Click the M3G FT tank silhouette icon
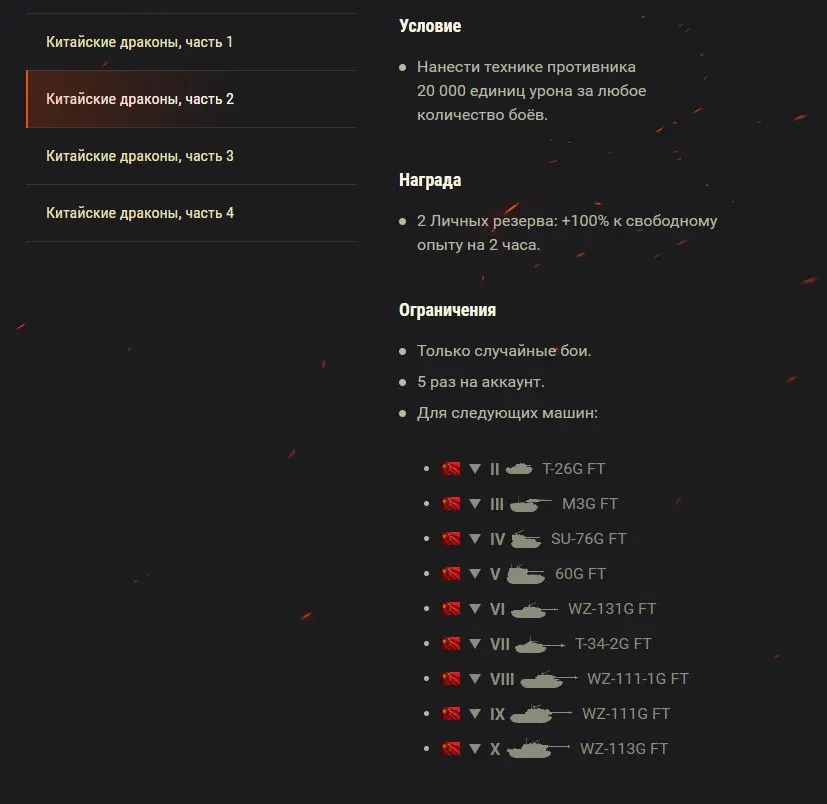The image size is (827, 804). coord(531,504)
